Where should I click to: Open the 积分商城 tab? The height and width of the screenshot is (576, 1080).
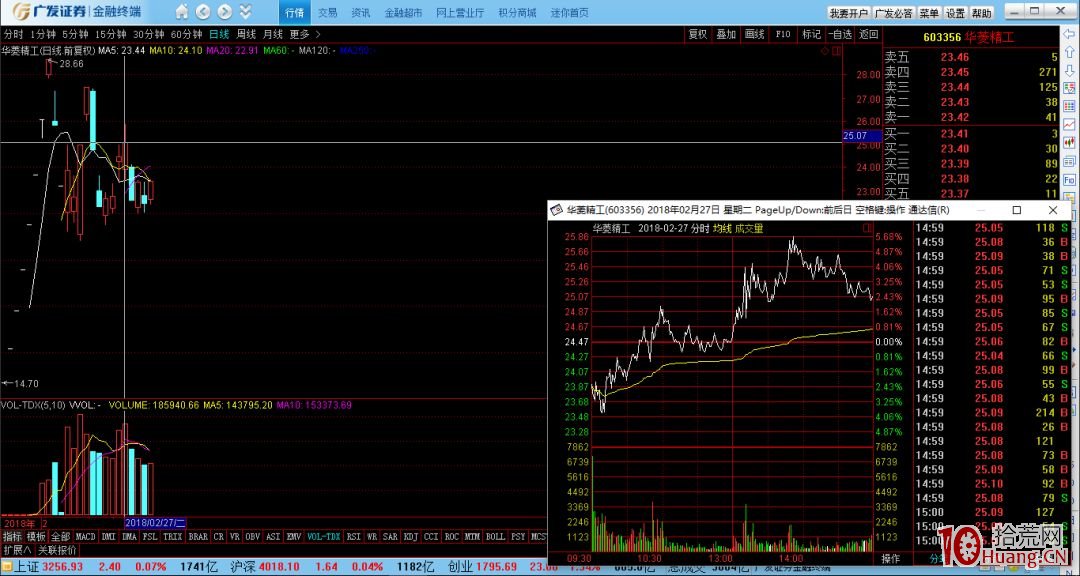517,12
